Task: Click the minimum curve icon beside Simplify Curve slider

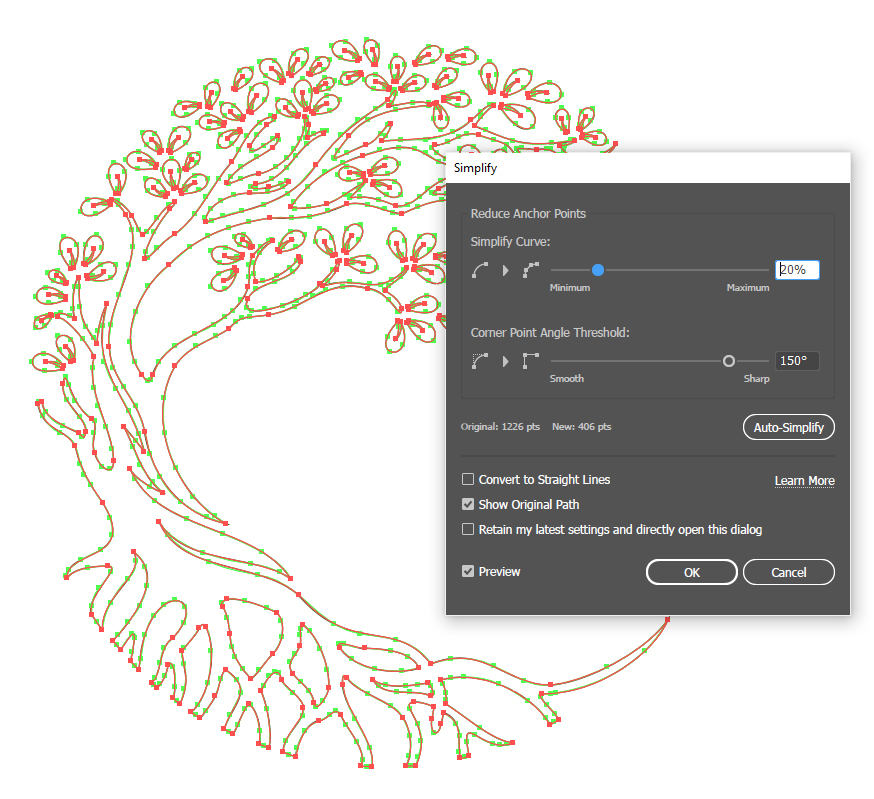Action: coord(480,270)
